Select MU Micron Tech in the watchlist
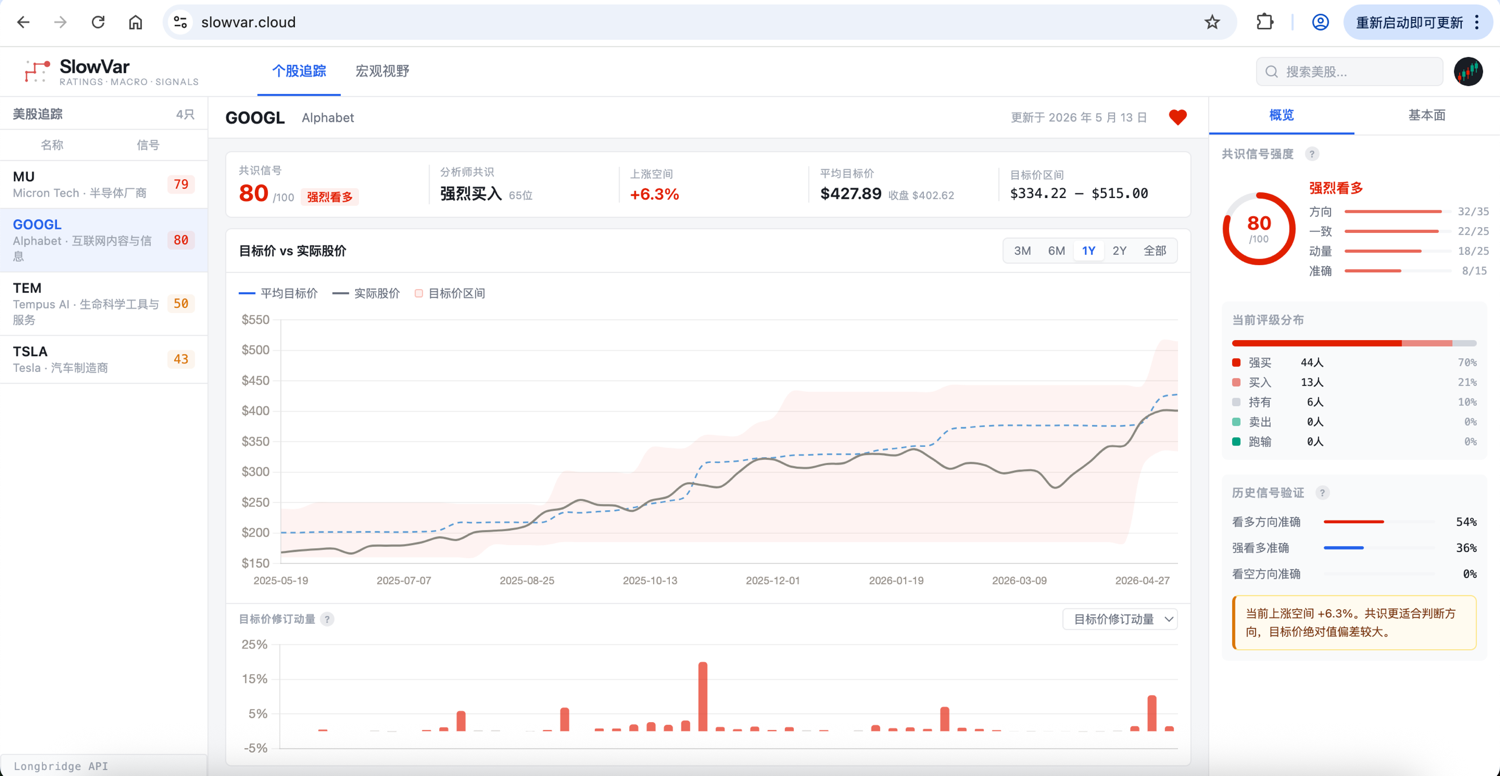1500x776 pixels. 104,184
